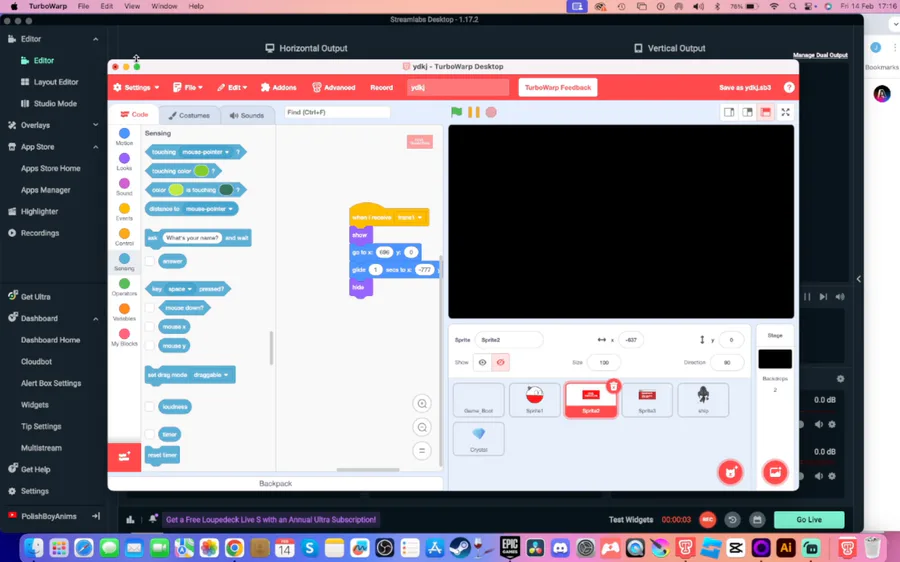The image size is (900, 562).
Task: Select the Control block category
Action: pos(124,237)
